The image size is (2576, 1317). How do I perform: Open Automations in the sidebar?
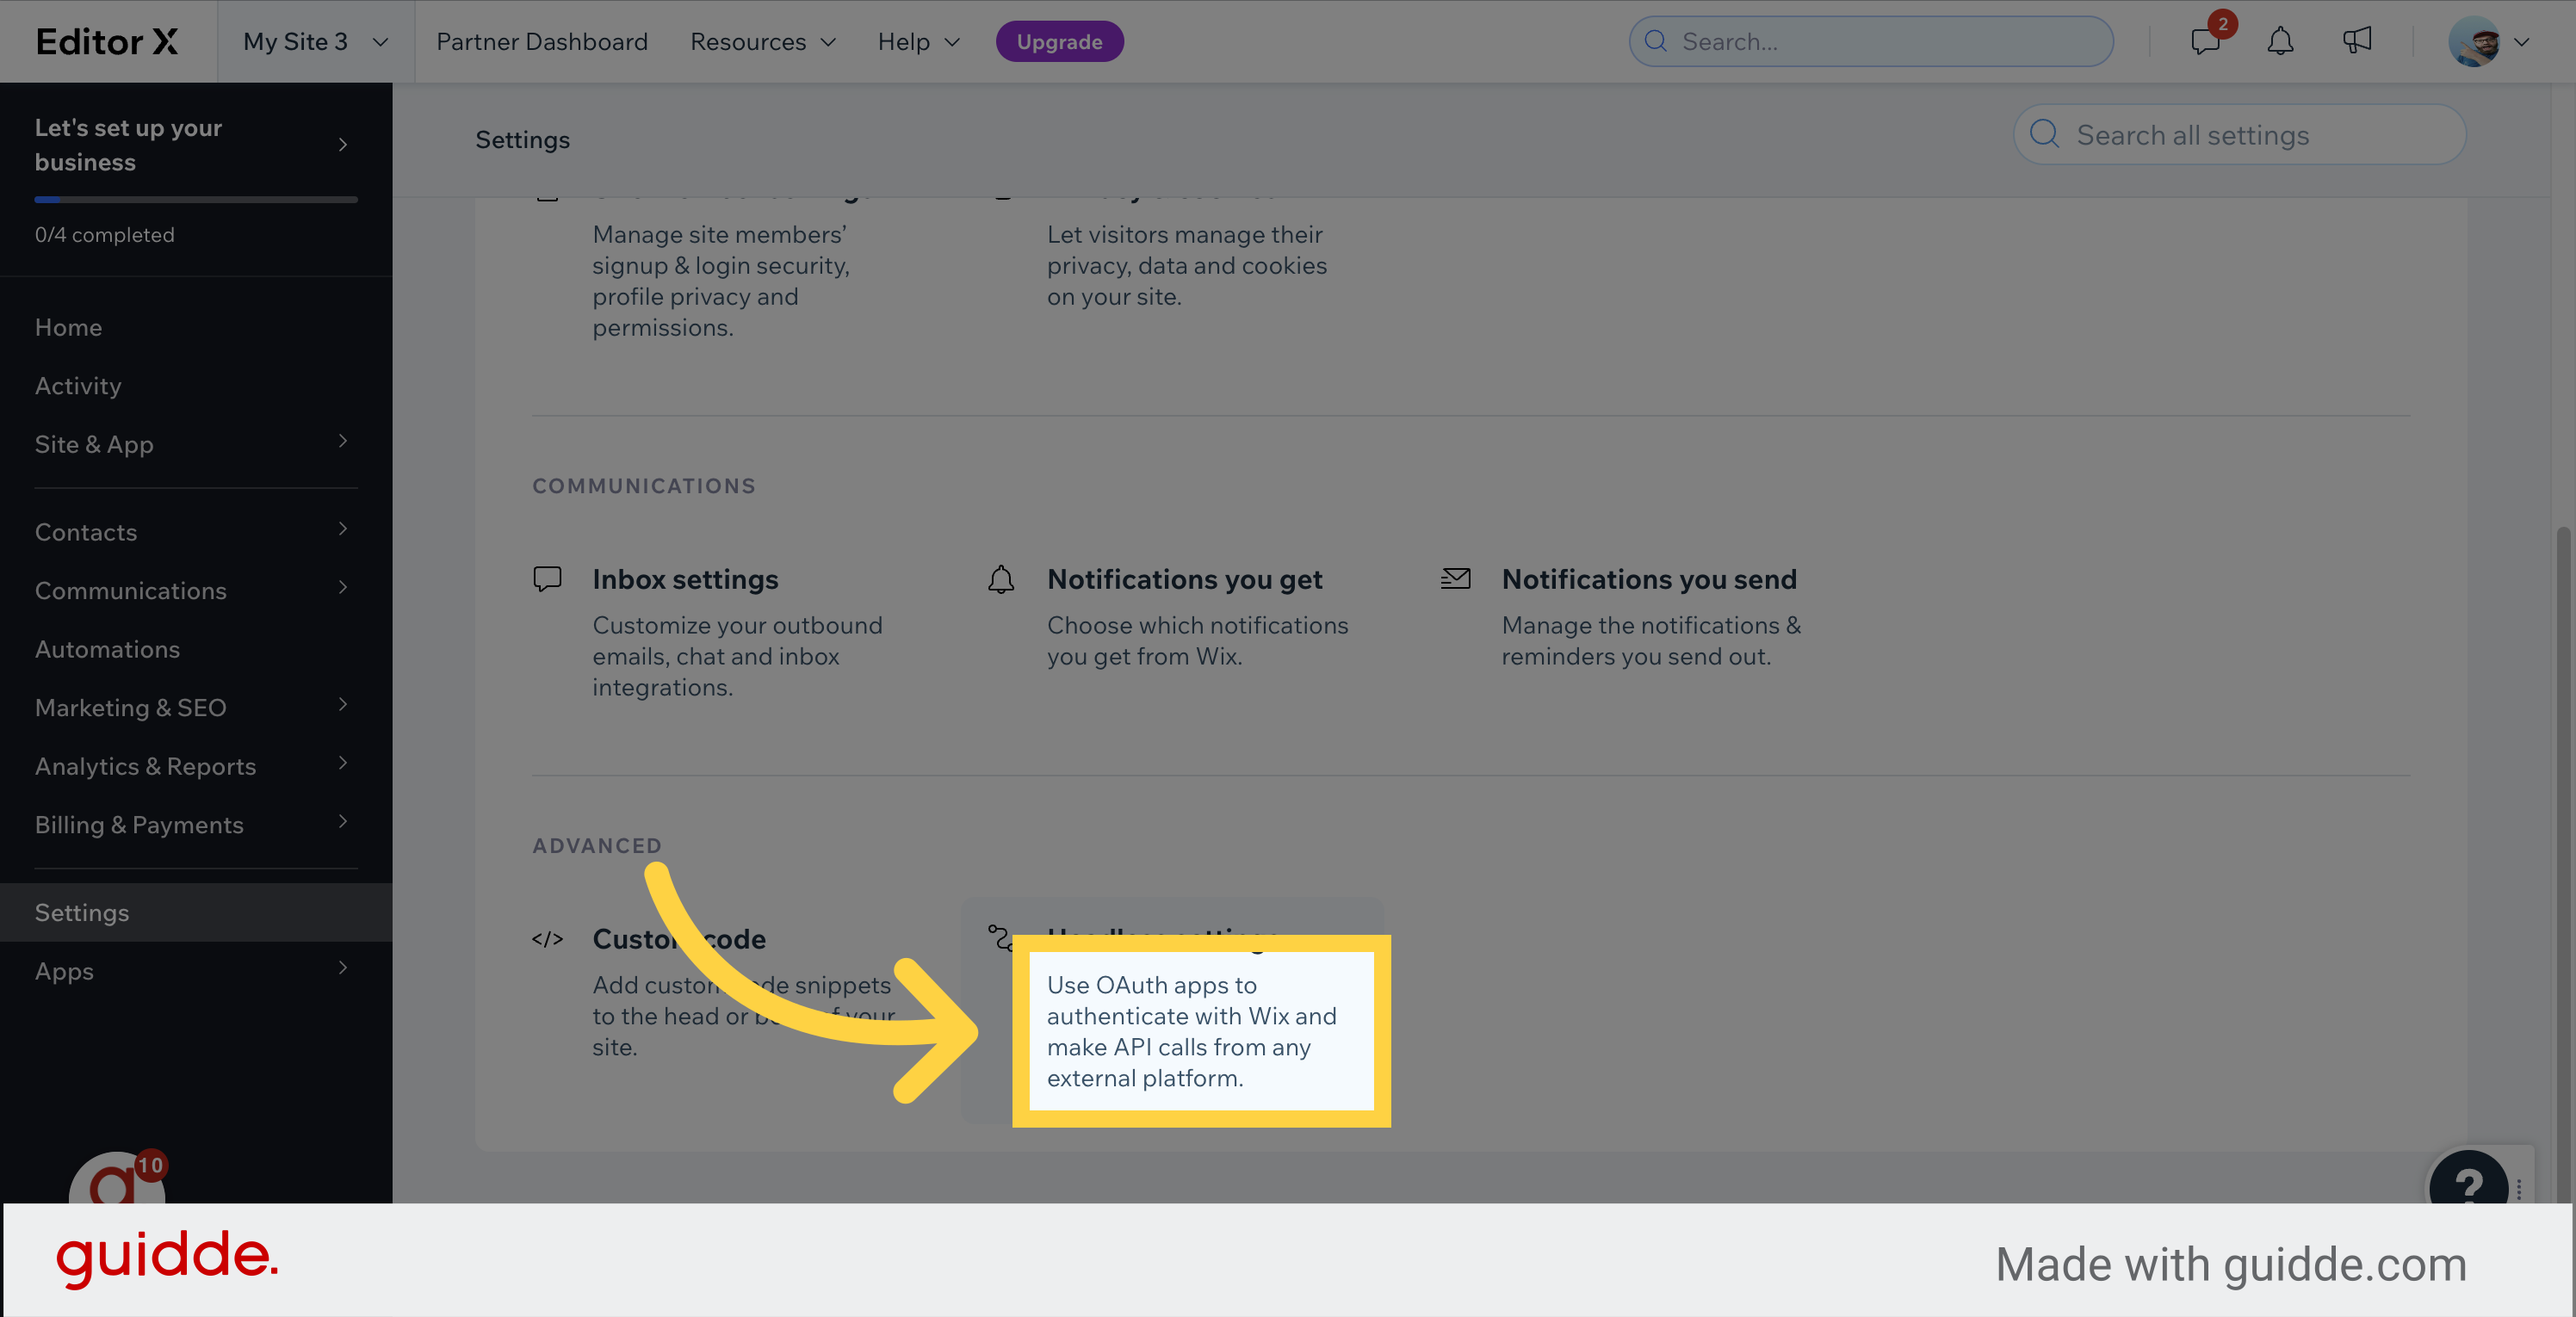click(x=108, y=649)
